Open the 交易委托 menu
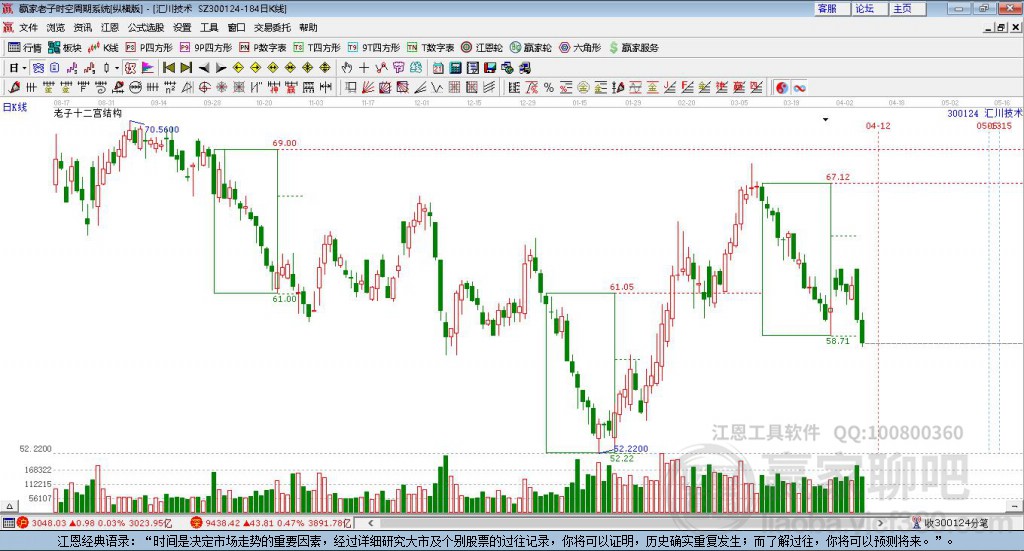 [x=272, y=27]
